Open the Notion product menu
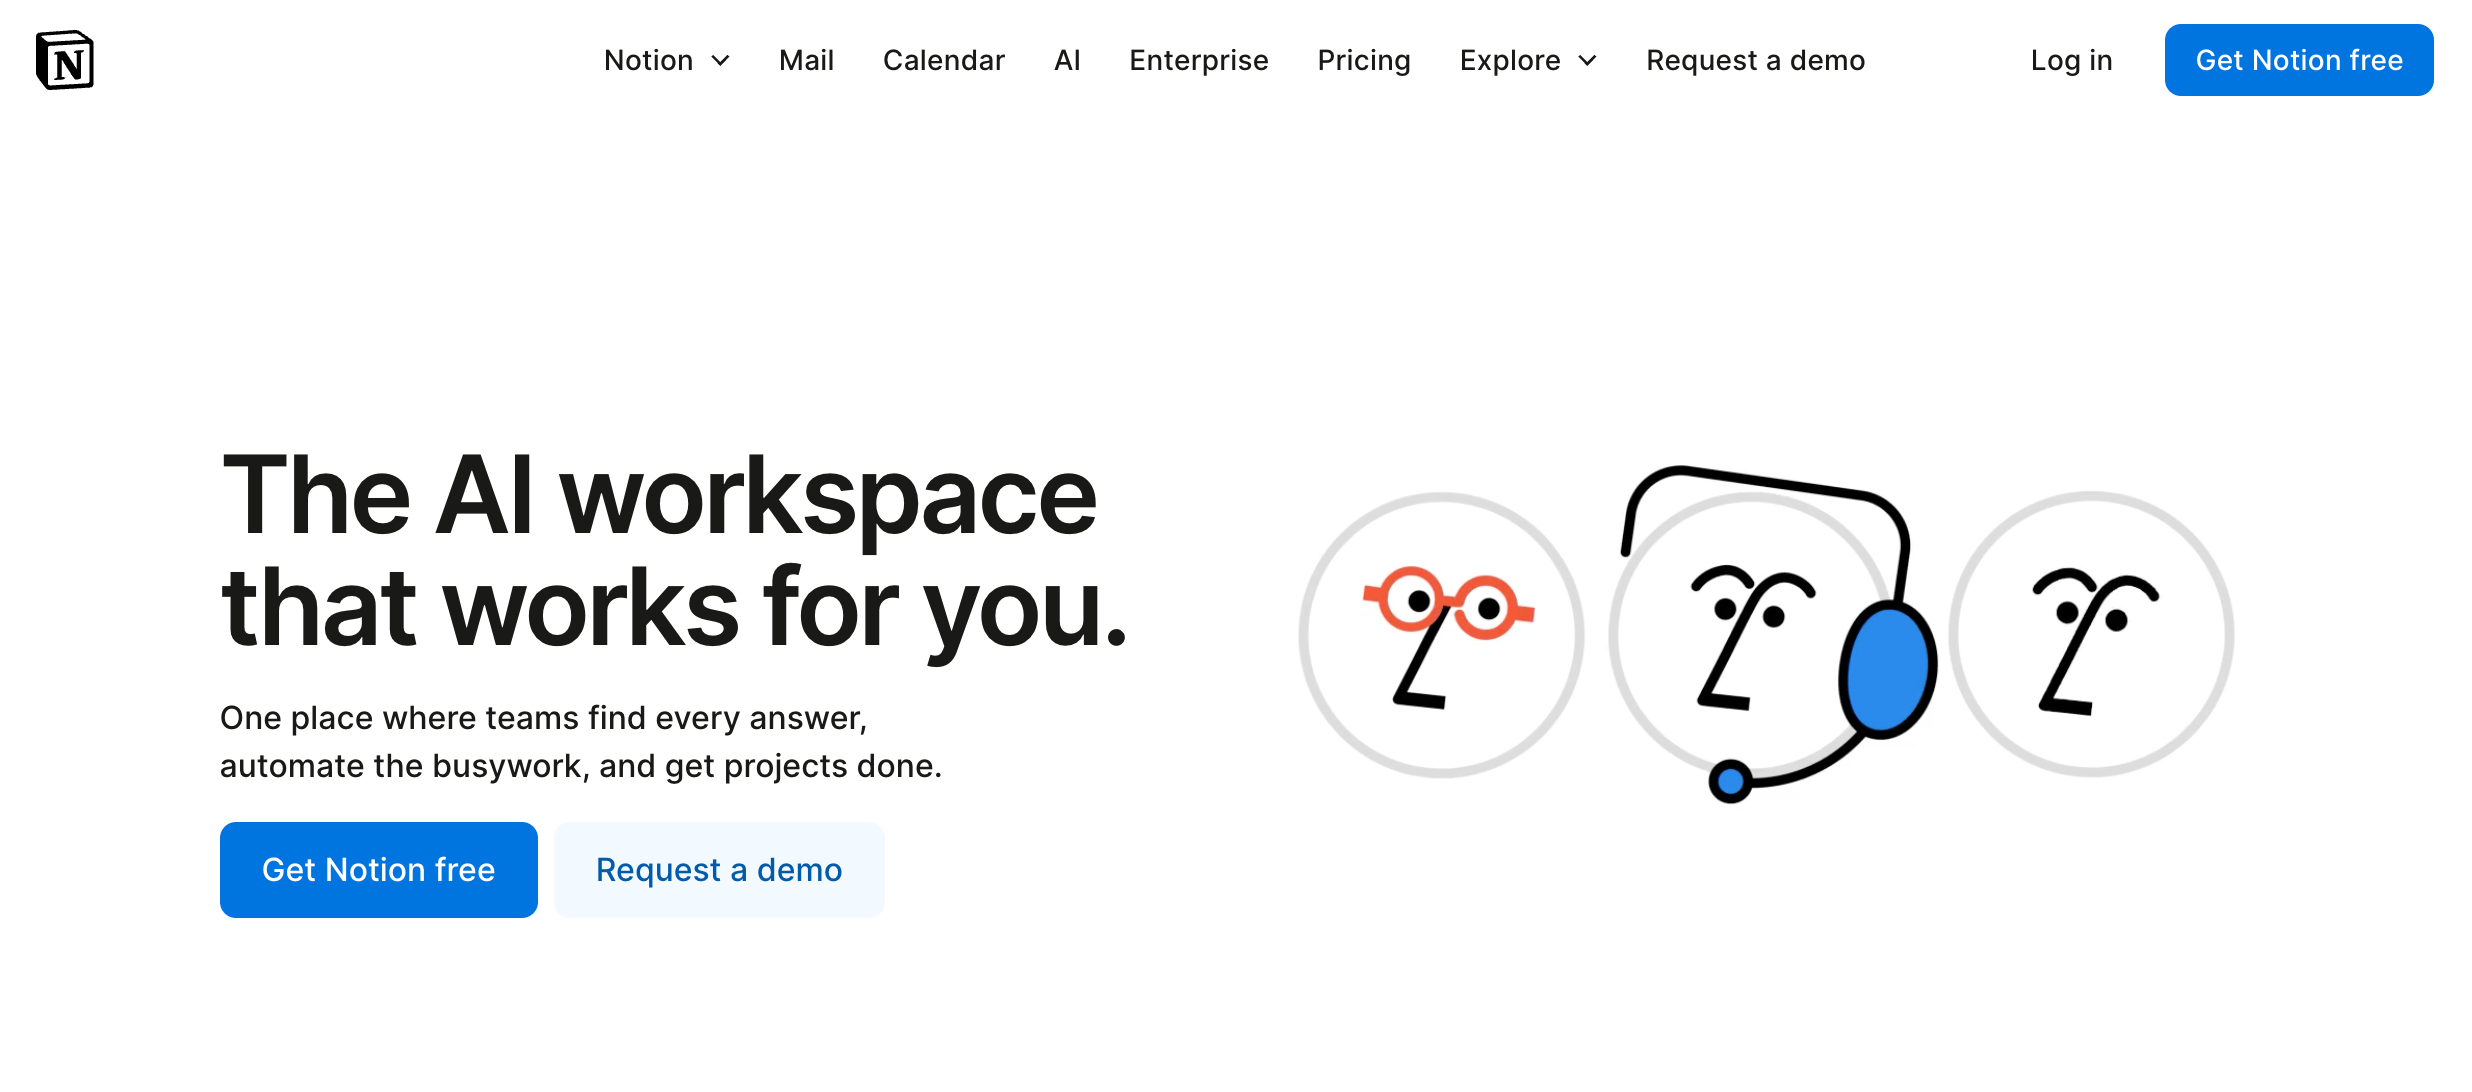Image resolution: width=2472 pixels, height=1092 pixels. 649,61
